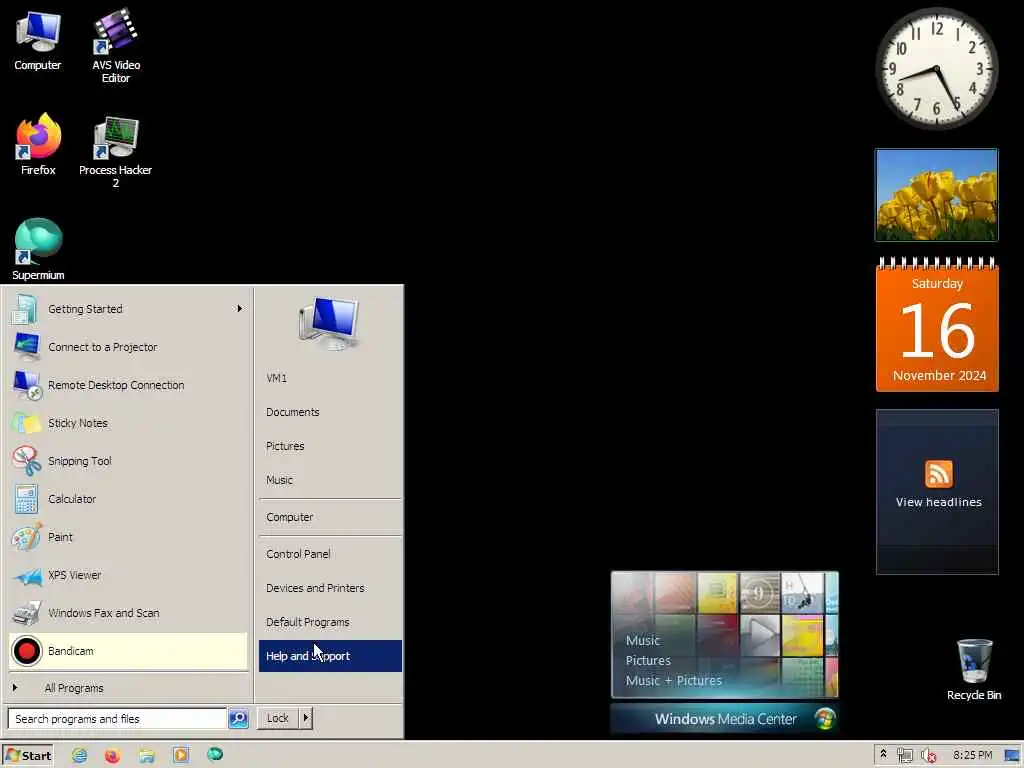The image size is (1024, 768).
Task: Click the Paint palette icon
Action: (26, 537)
